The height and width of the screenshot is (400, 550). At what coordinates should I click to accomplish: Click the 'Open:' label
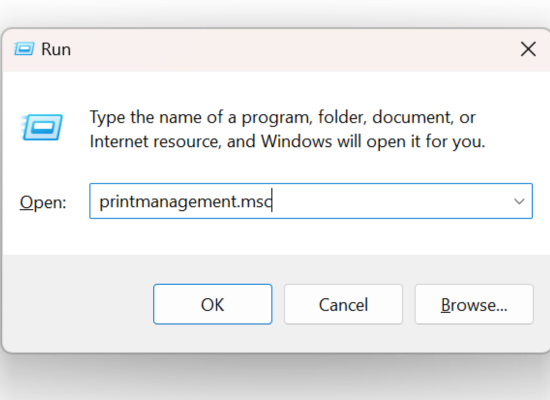(x=43, y=202)
